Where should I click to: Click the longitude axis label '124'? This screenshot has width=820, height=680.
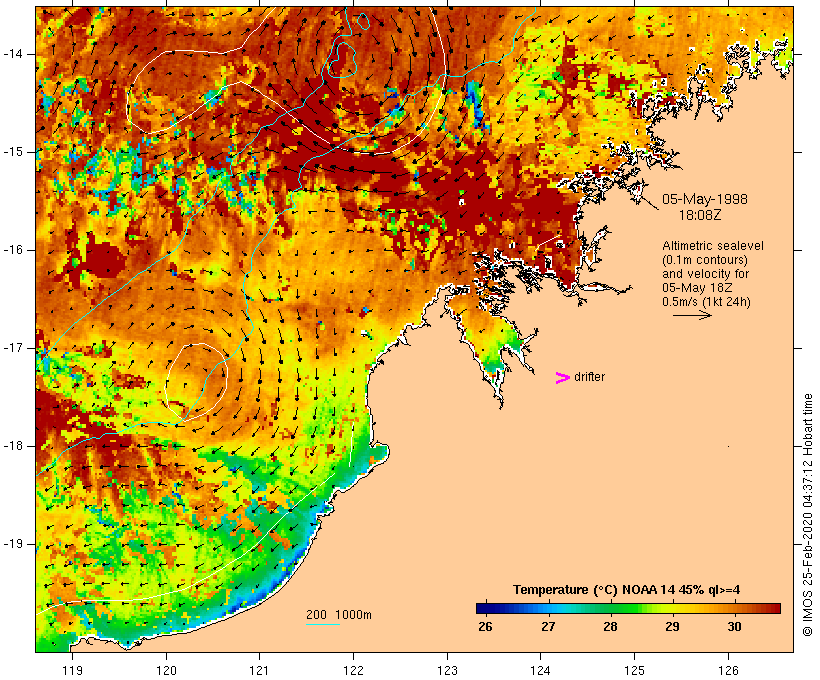pos(541,670)
